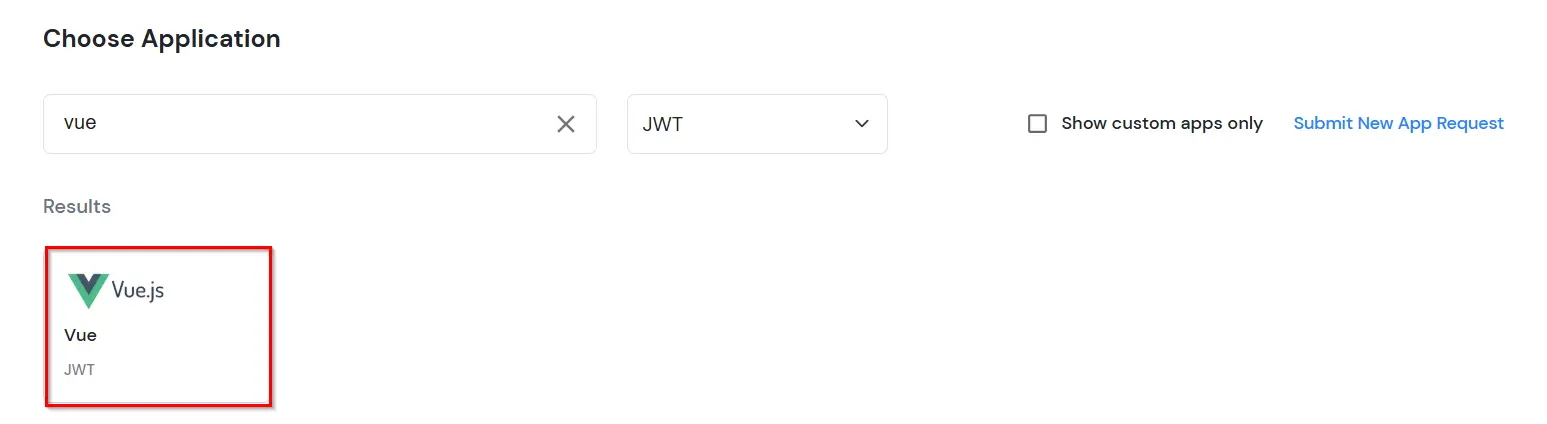
Task: Clear the search field with the X icon
Action: [566, 124]
